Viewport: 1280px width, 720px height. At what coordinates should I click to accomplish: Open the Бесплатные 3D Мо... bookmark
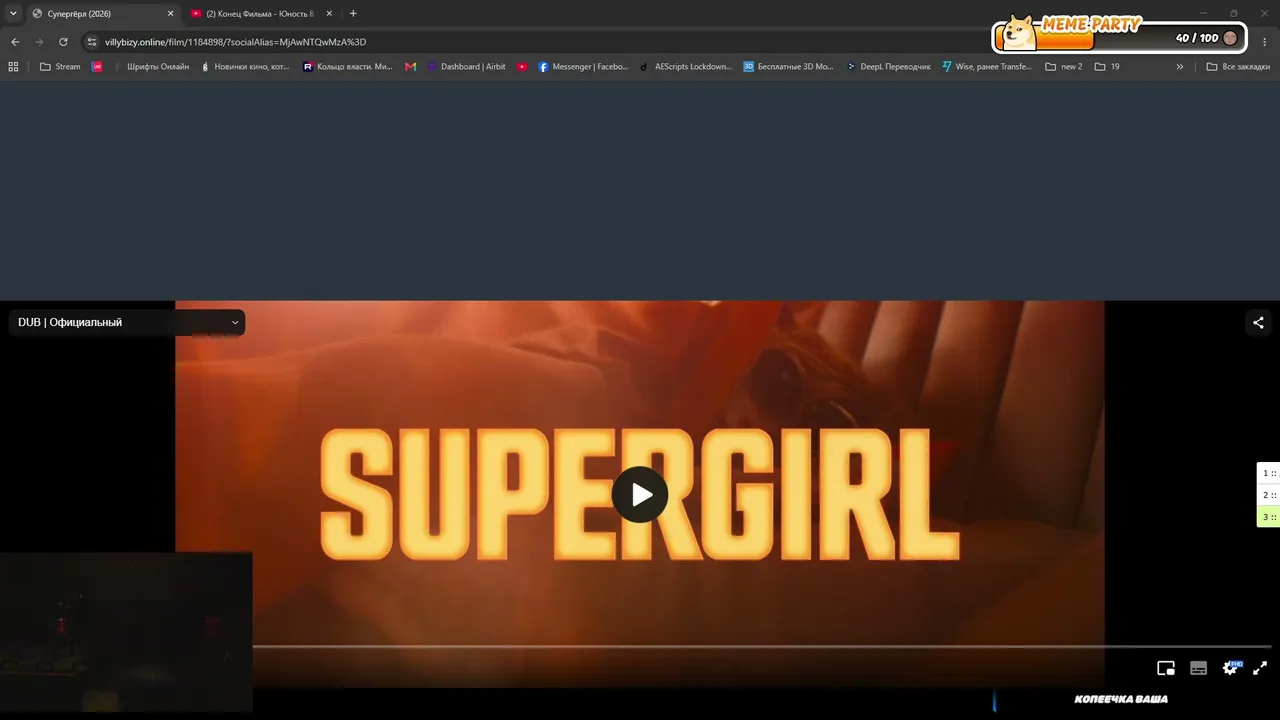coord(788,67)
